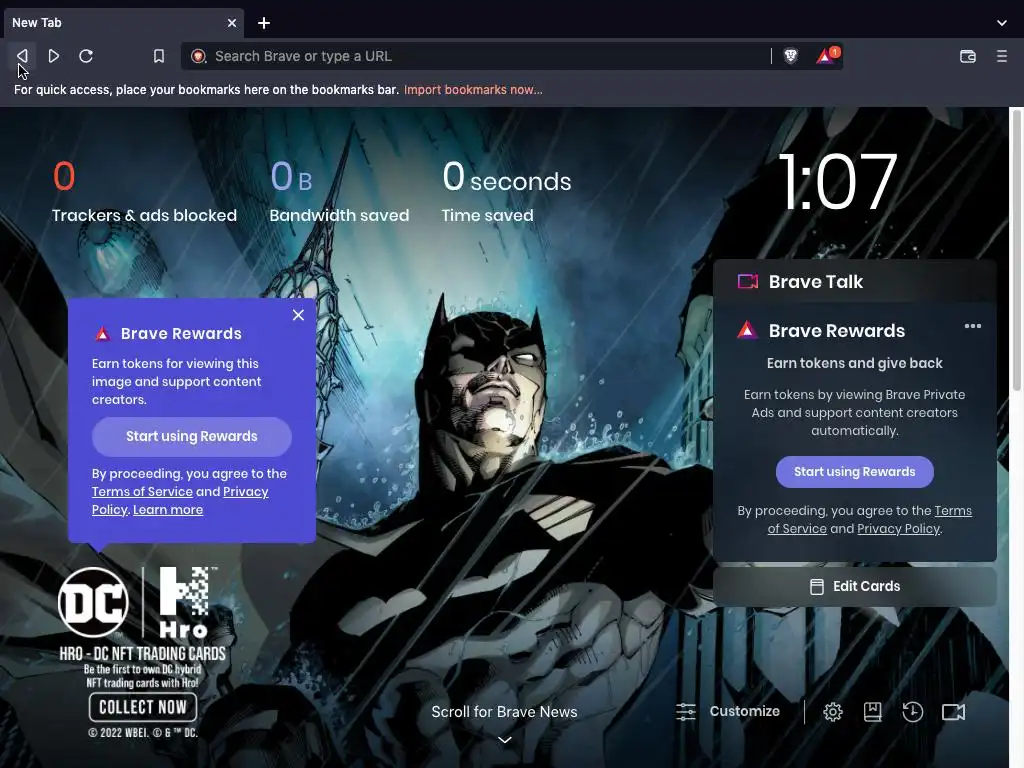Open Terms of Service link in popup

142,492
